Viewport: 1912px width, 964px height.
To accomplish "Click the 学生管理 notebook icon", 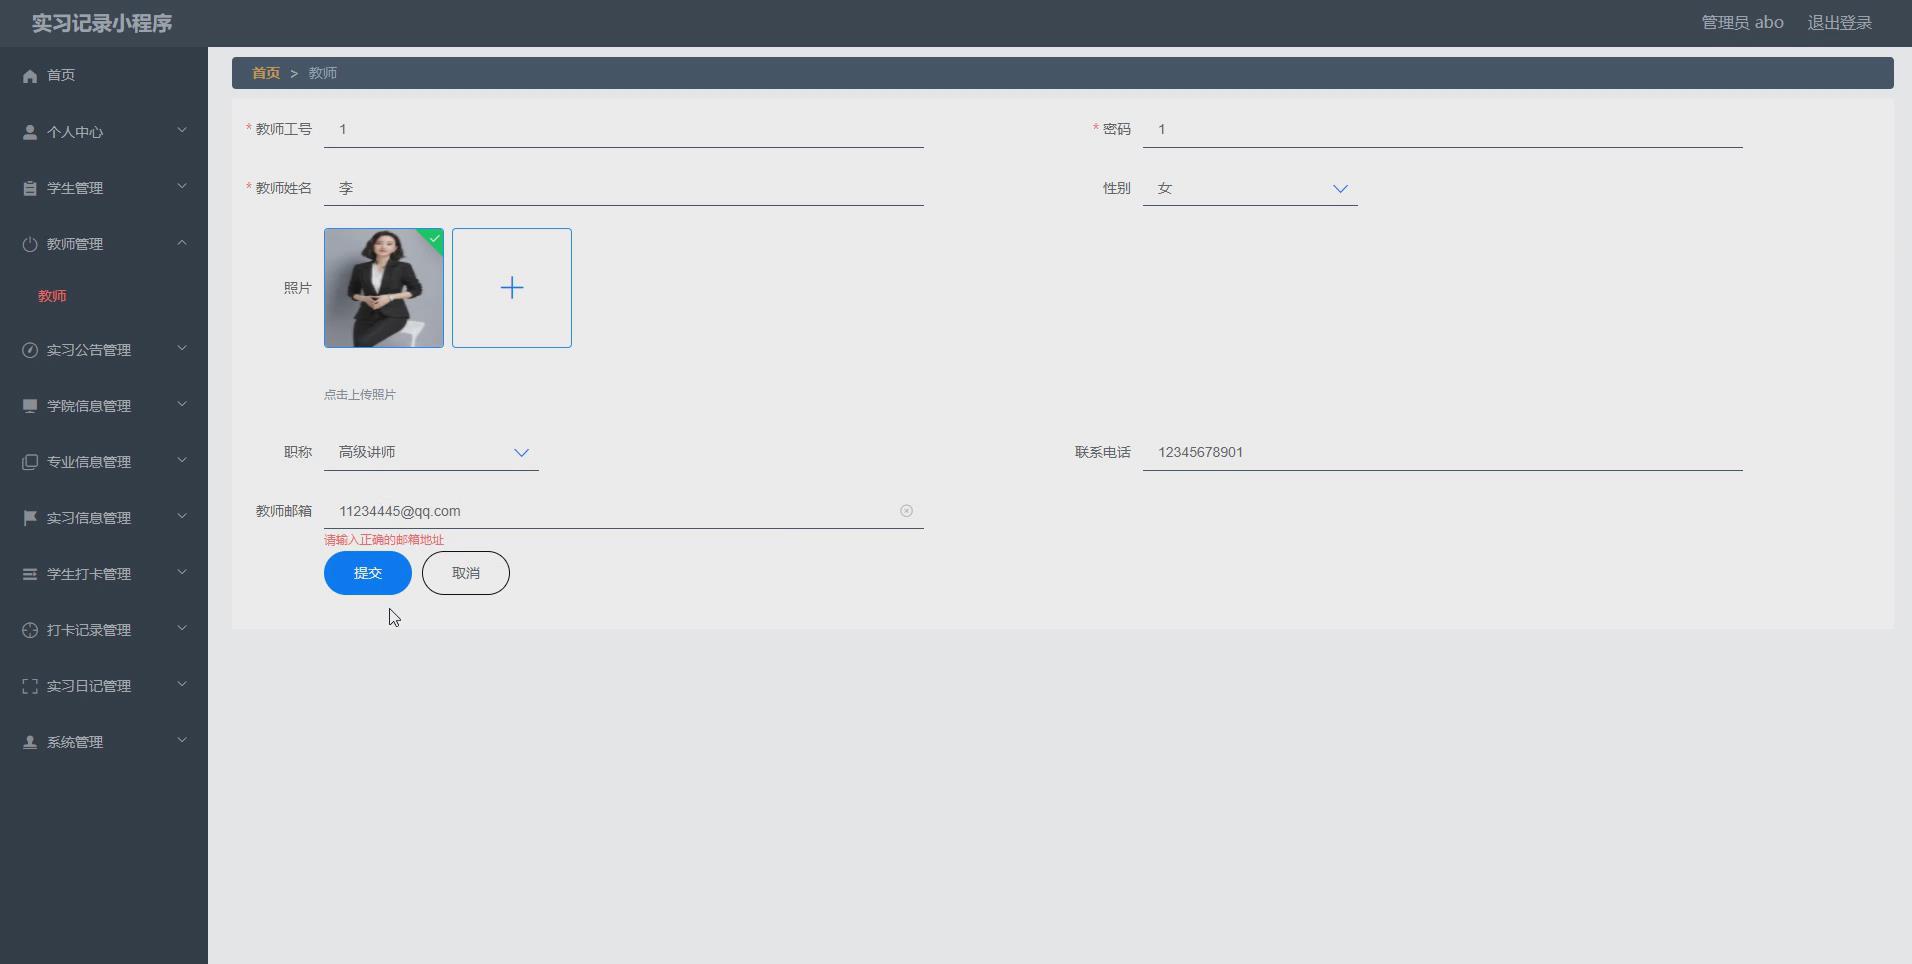I will [x=28, y=187].
